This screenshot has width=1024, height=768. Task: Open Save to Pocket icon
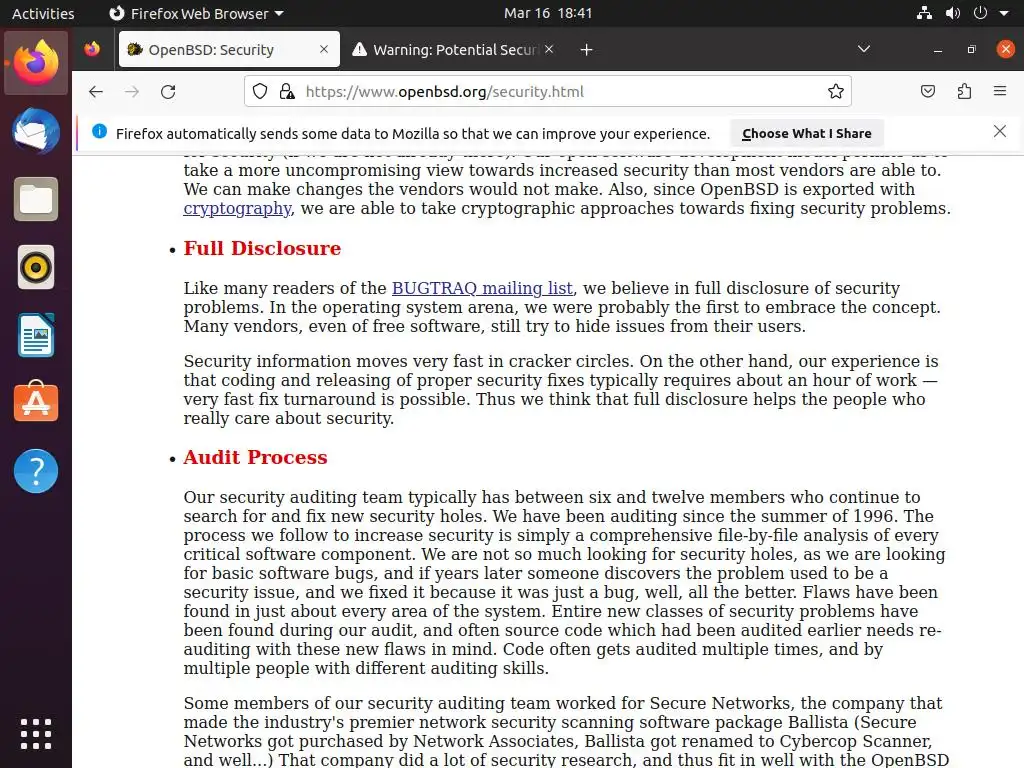(x=927, y=91)
